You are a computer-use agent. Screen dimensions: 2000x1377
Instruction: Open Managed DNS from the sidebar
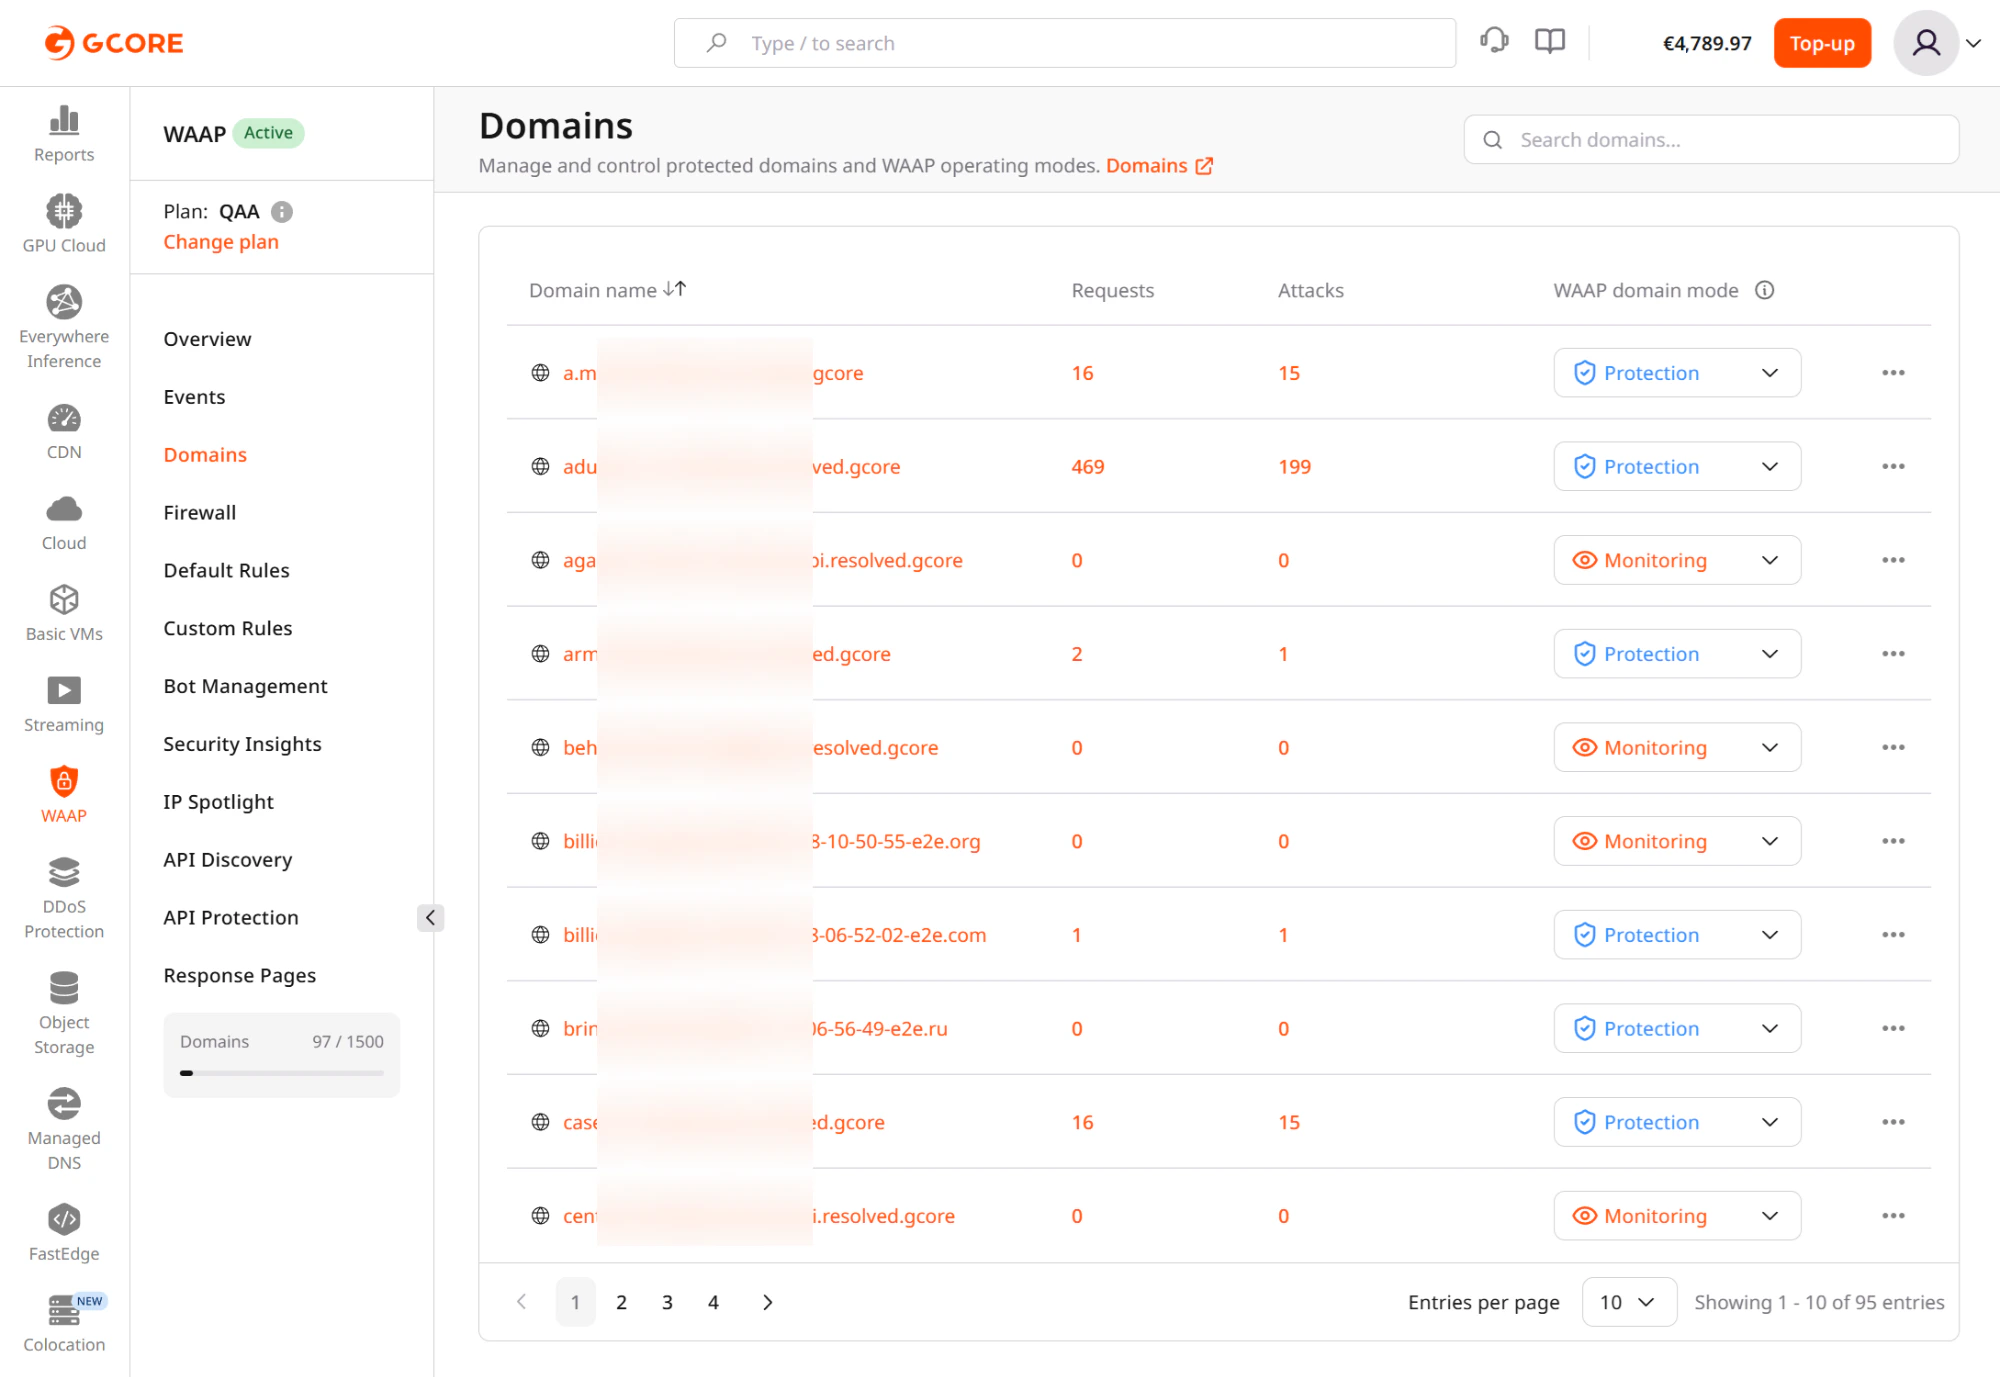[x=63, y=1104]
